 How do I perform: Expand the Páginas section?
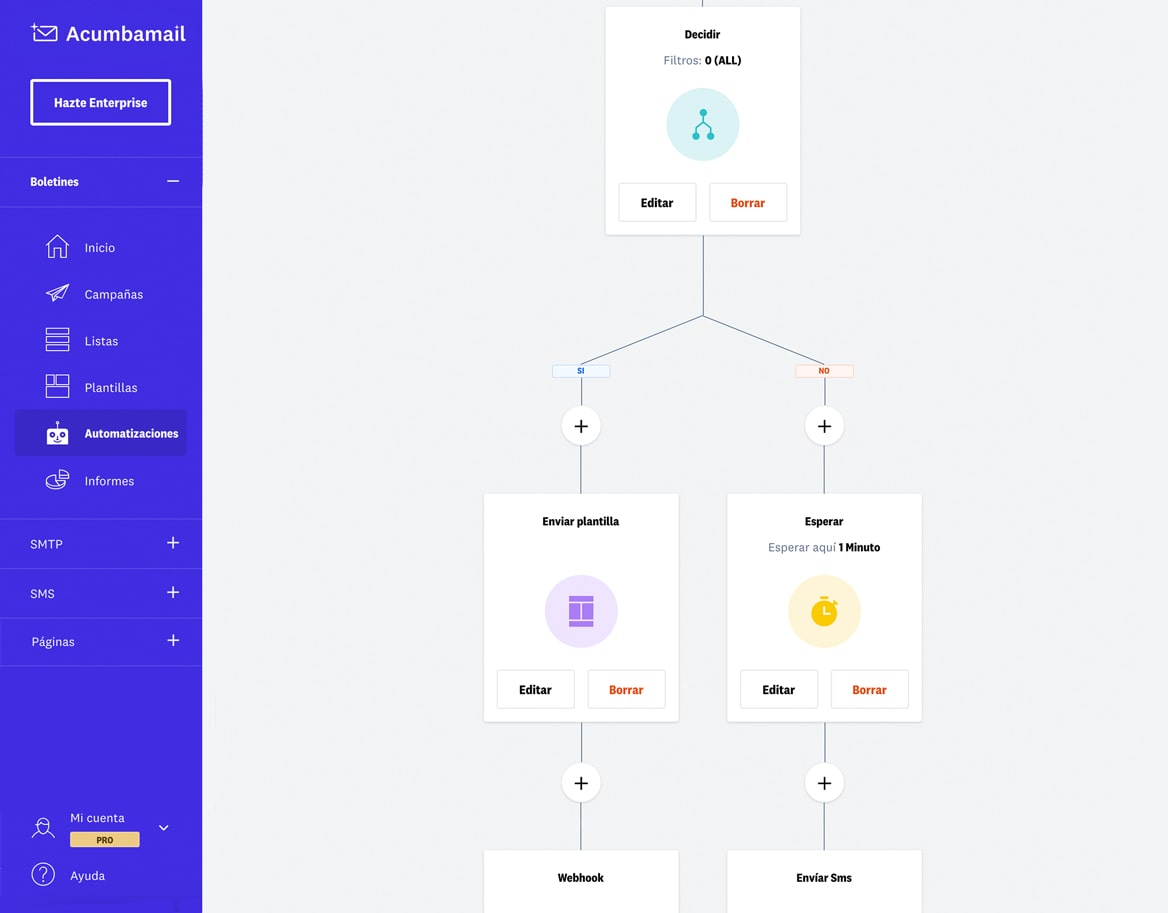point(173,641)
